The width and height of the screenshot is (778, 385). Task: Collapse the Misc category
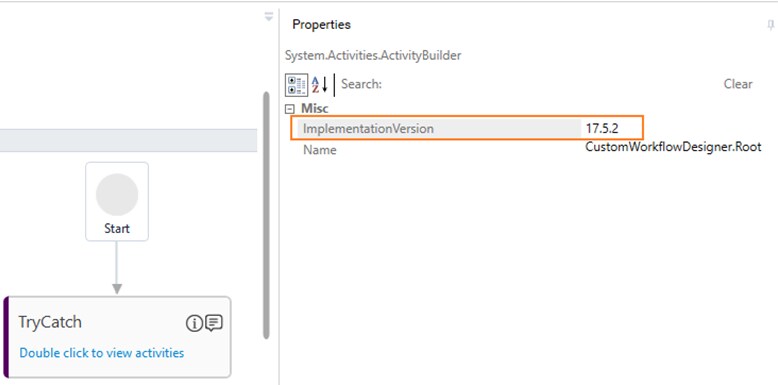[290, 109]
